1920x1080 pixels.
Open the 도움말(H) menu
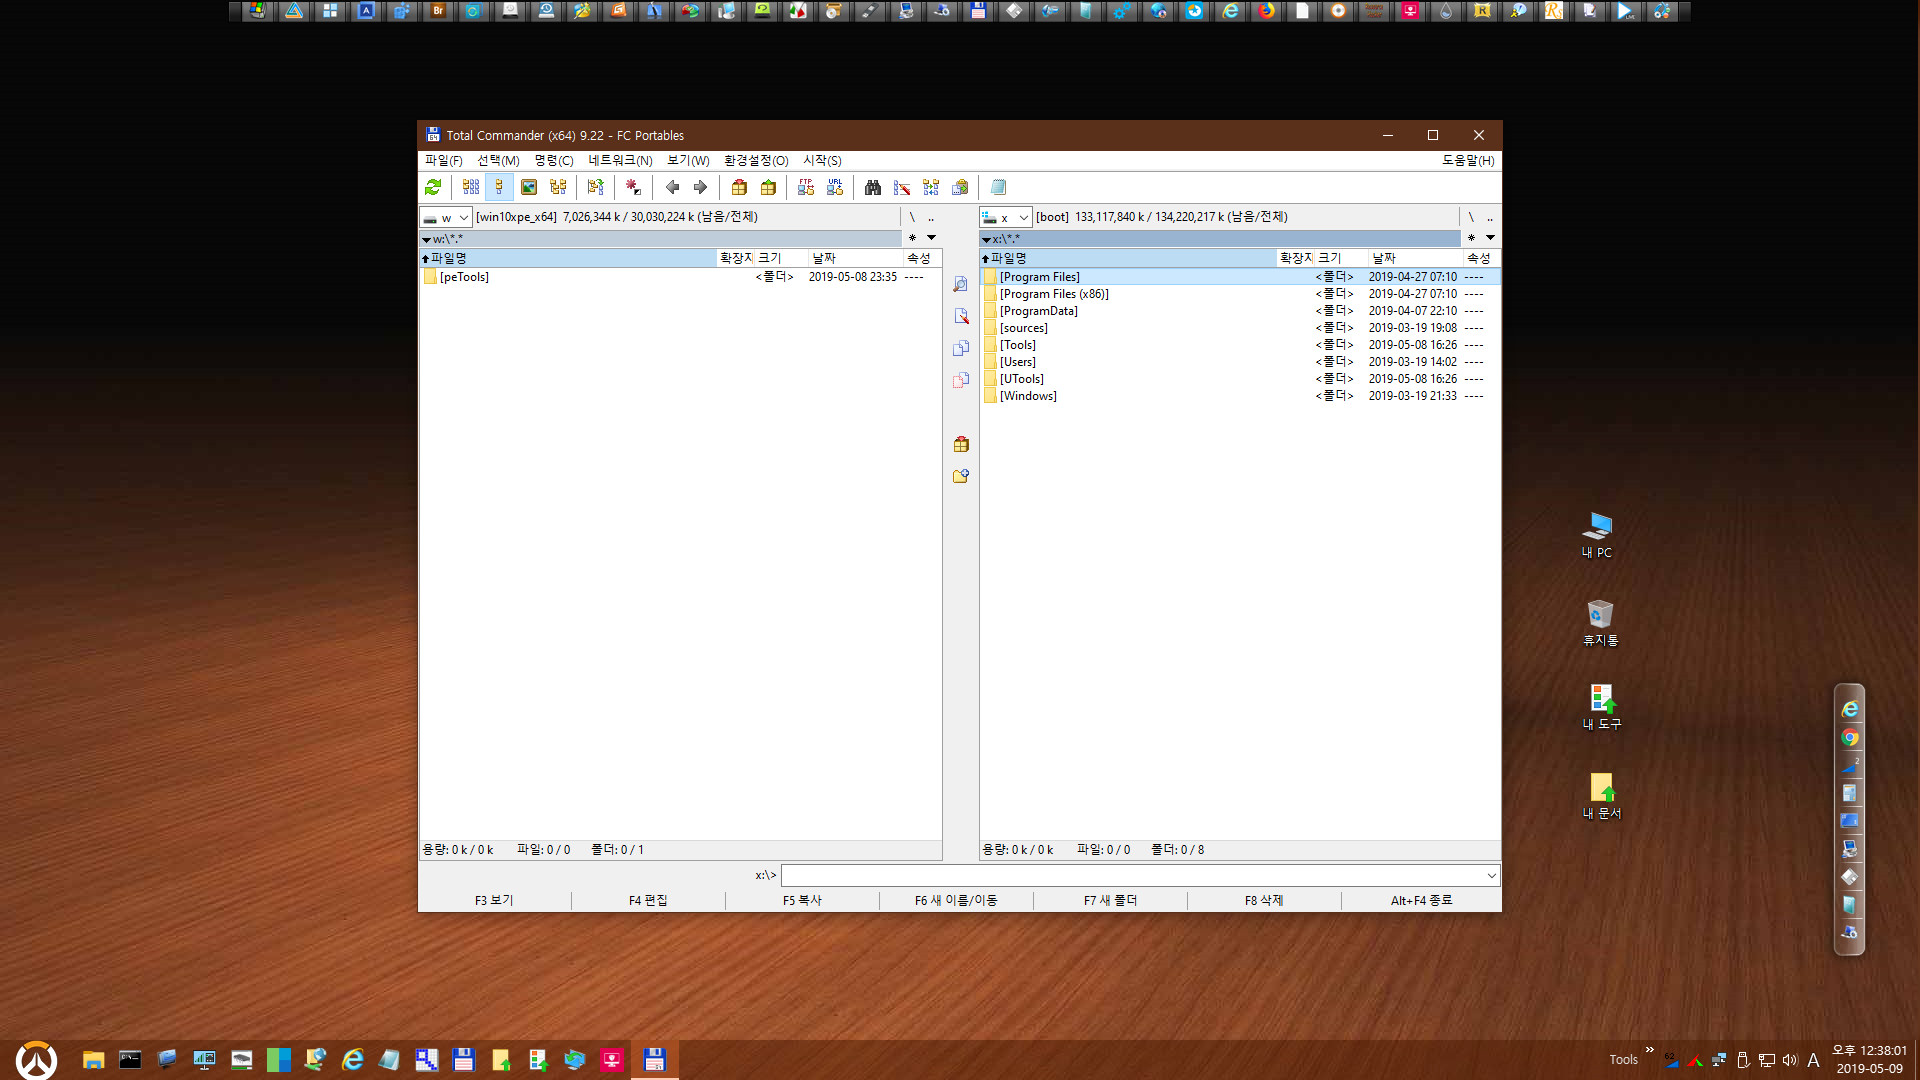click(x=1468, y=160)
